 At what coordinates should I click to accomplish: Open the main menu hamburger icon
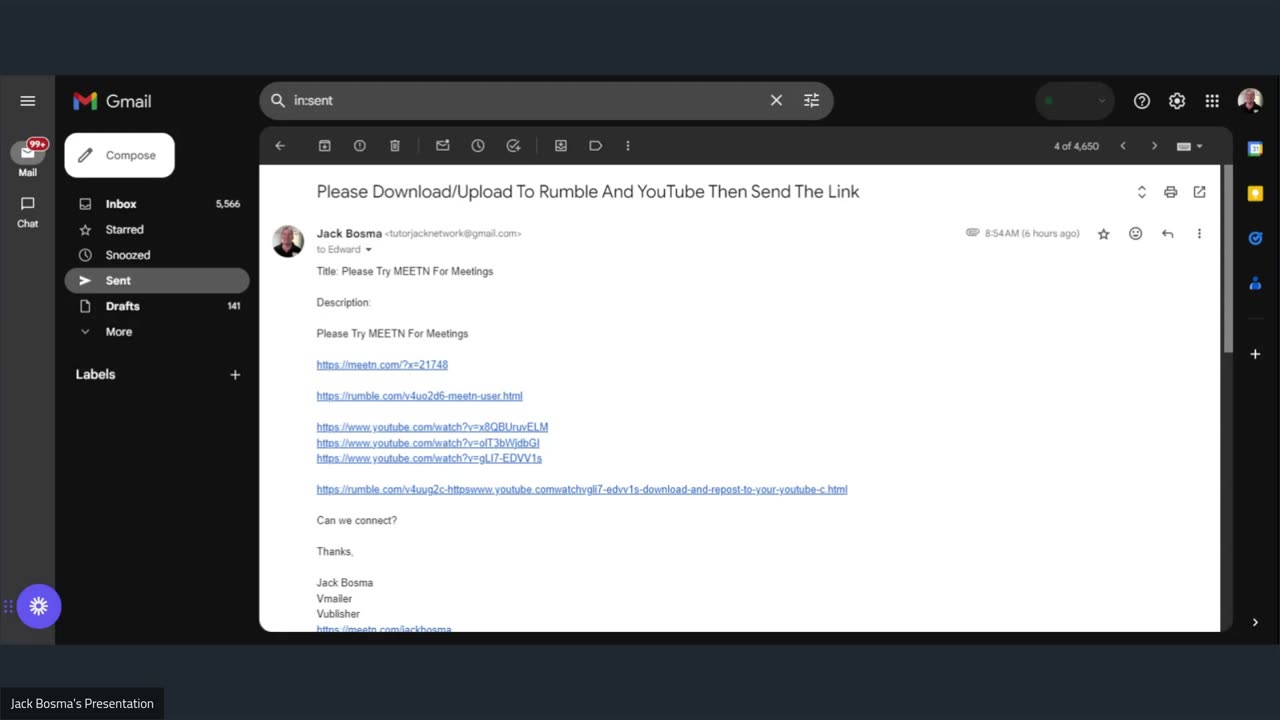coord(28,101)
